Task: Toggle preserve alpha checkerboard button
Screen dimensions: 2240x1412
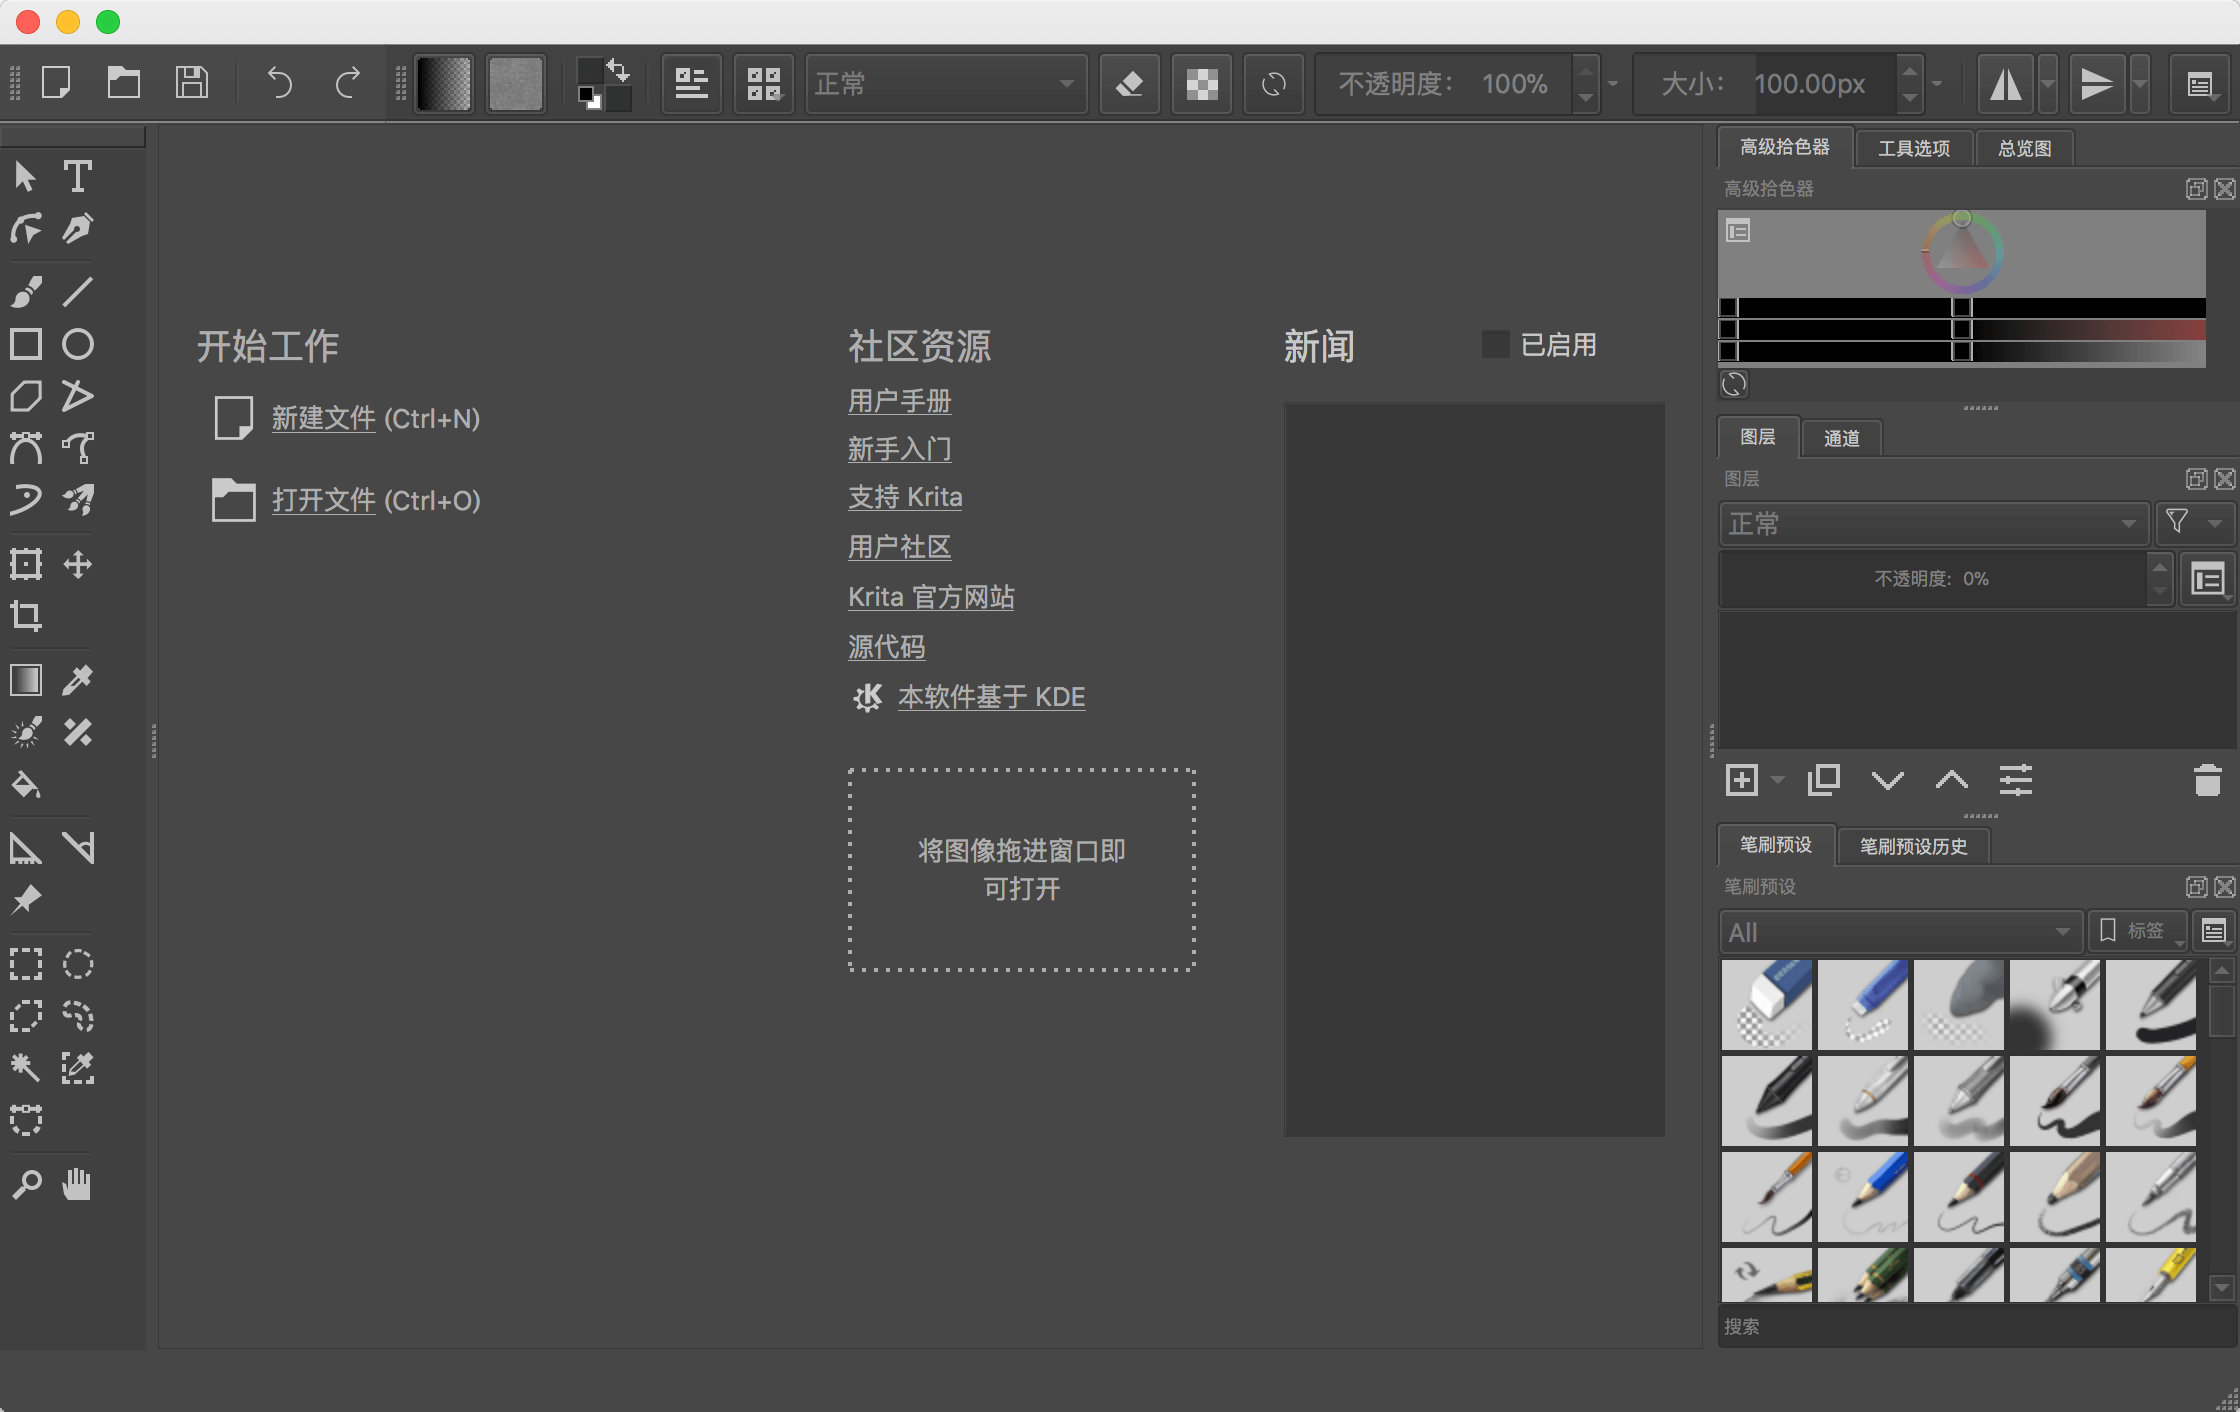Action: 1202,84
